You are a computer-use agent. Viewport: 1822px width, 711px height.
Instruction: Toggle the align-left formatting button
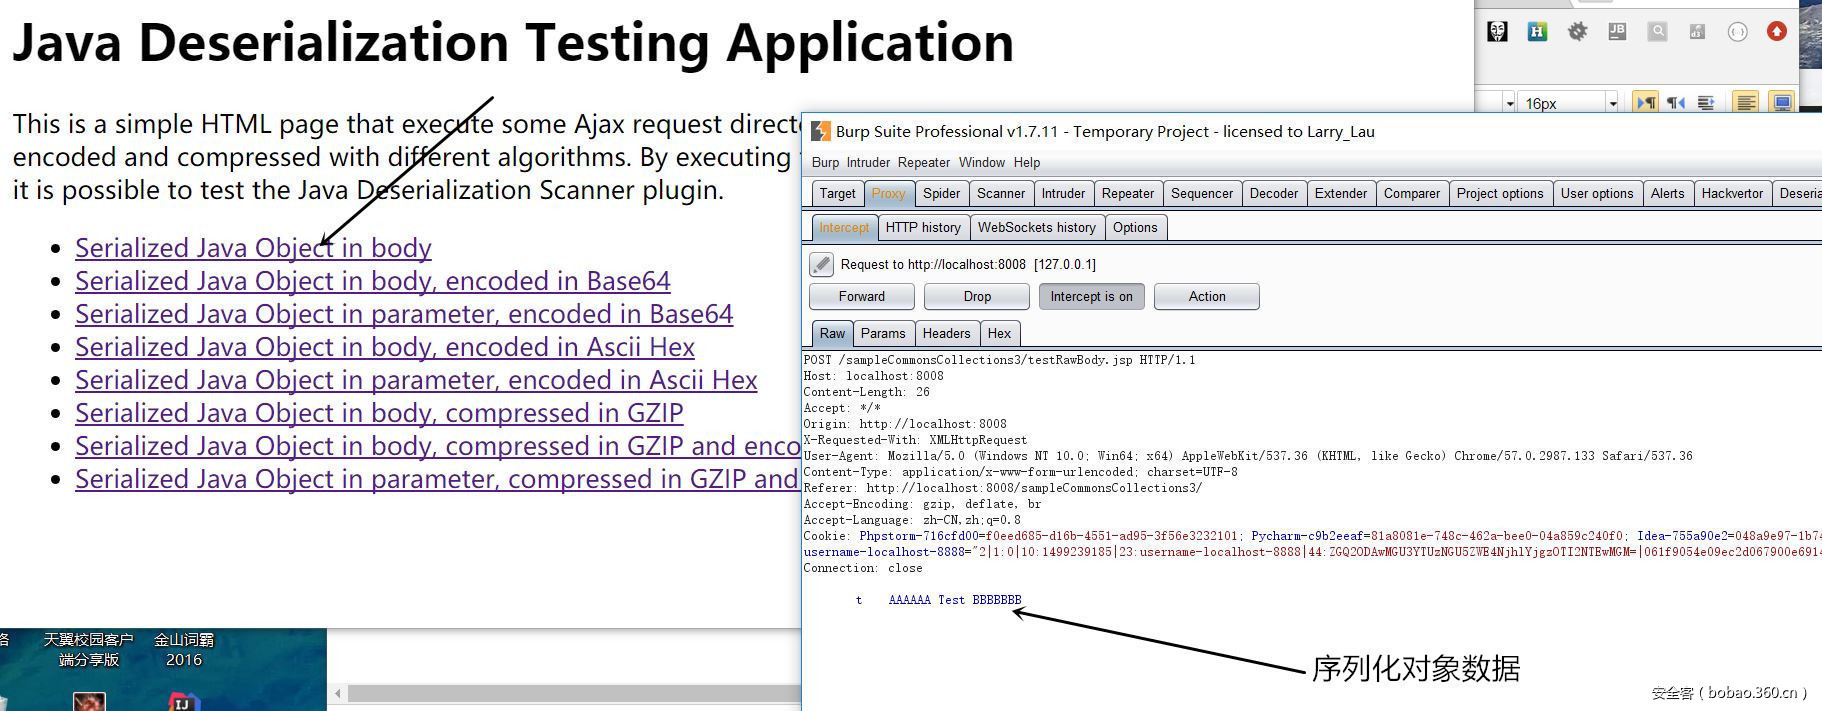click(1746, 102)
